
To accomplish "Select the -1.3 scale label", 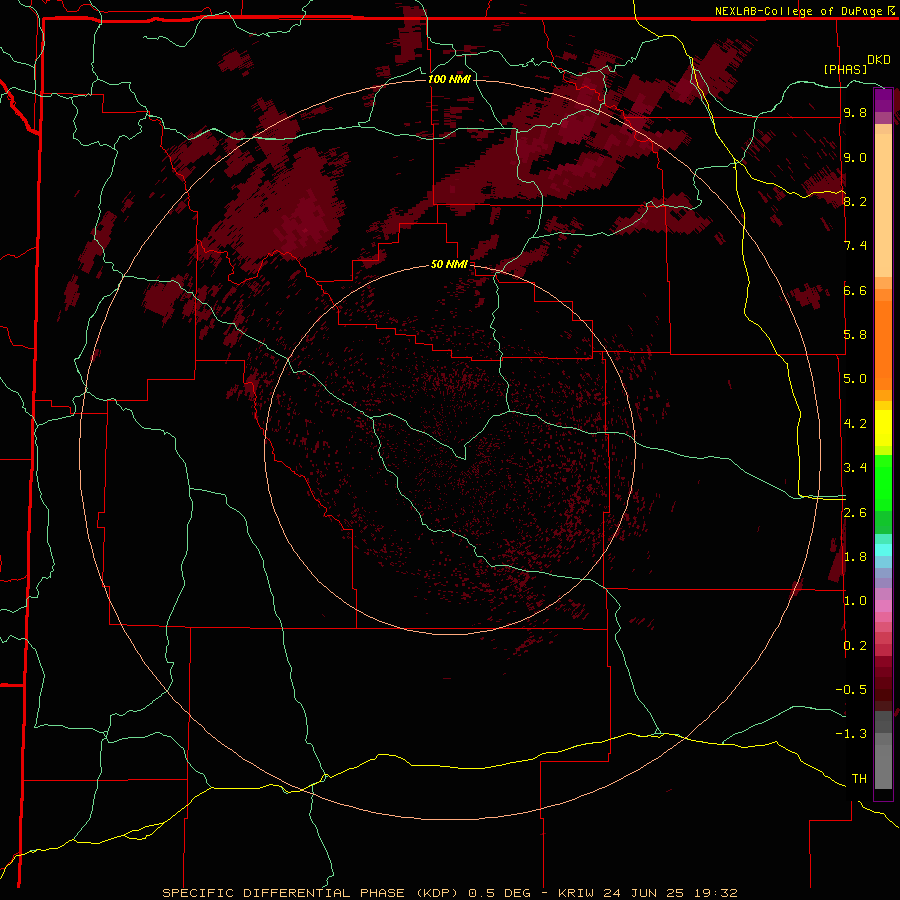I will pyautogui.click(x=851, y=734).
